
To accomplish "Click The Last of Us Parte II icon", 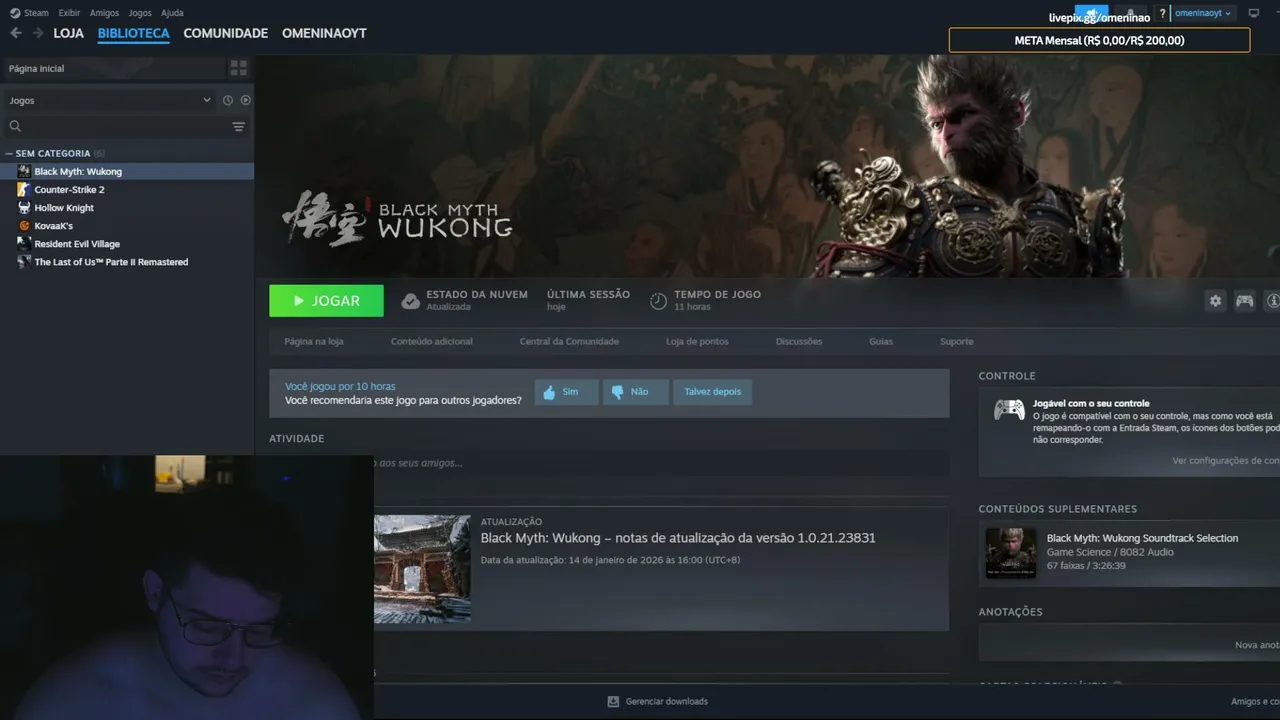I will 24,261.
